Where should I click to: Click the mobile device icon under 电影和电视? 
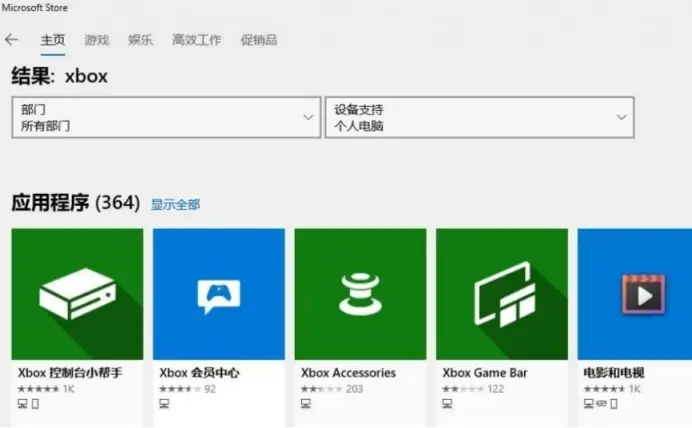(614, 404)
